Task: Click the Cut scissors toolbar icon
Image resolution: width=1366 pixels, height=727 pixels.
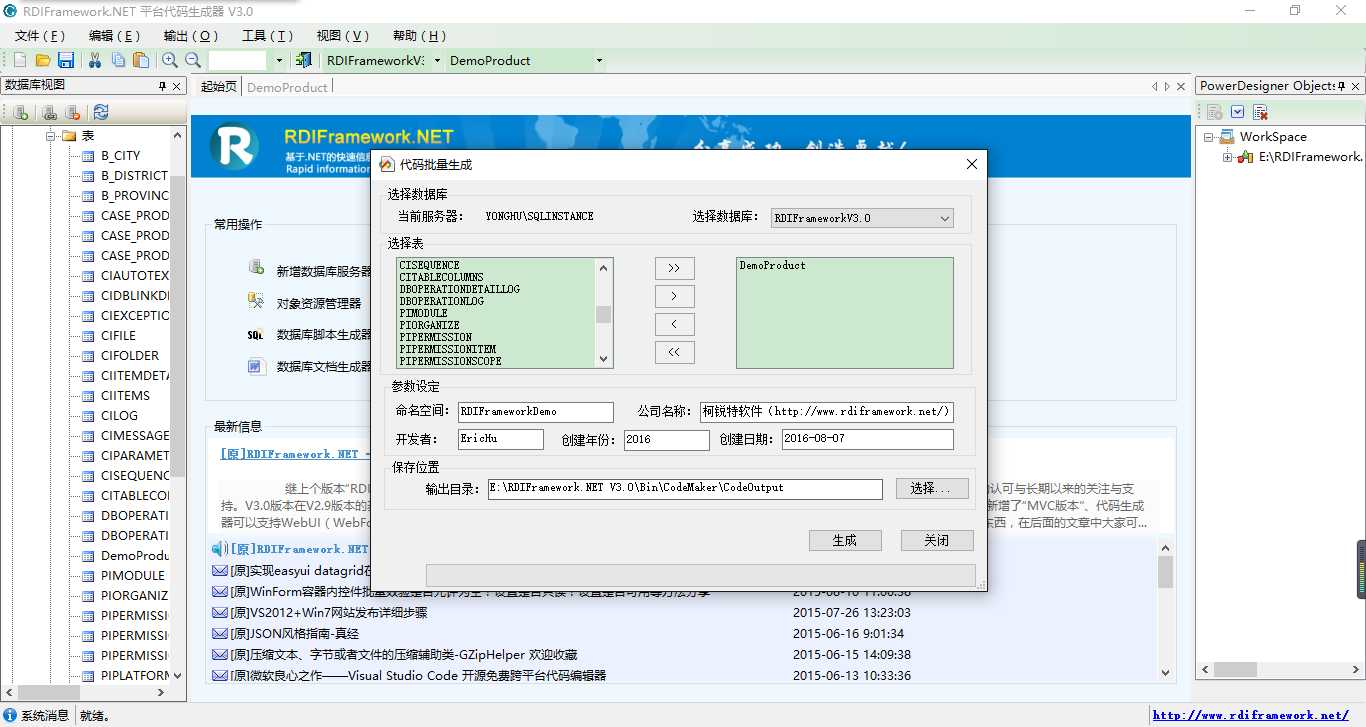Action: click(95, 60)
